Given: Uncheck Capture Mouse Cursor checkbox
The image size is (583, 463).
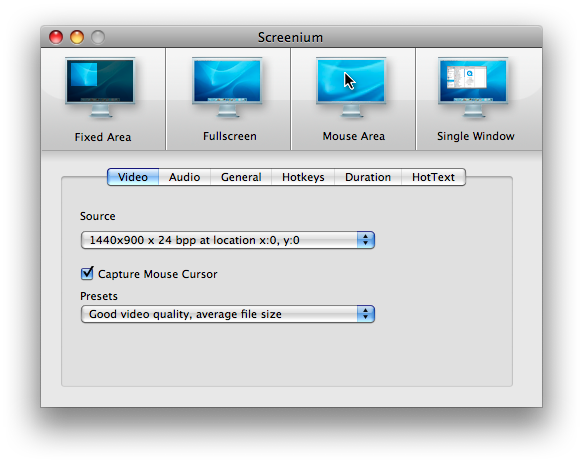Looking at the screenshot, I should [87, 273].
